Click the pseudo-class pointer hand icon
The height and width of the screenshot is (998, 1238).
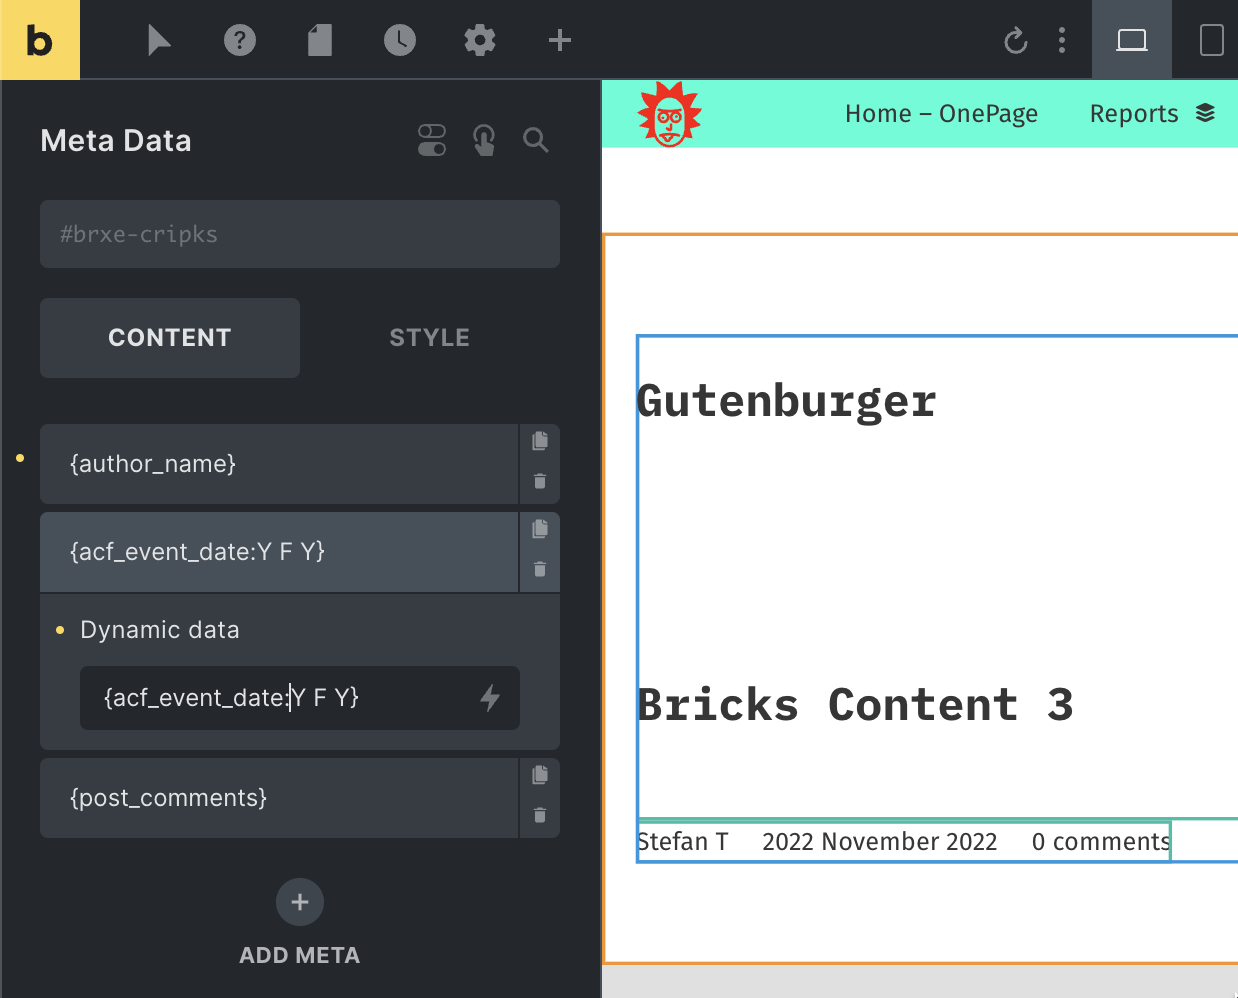tap(484, 140)
